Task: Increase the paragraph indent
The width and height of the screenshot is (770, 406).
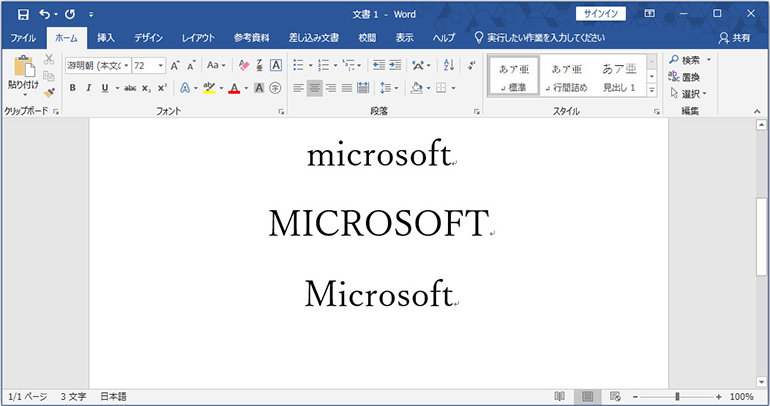Action: pos(395,65)
